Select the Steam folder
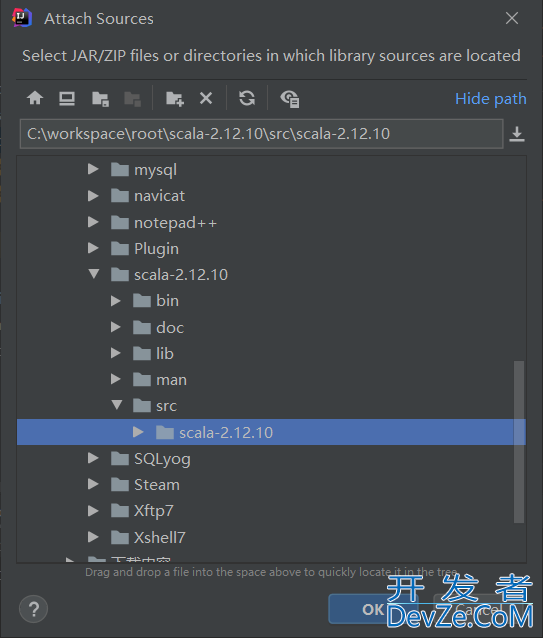 (157, 485)
